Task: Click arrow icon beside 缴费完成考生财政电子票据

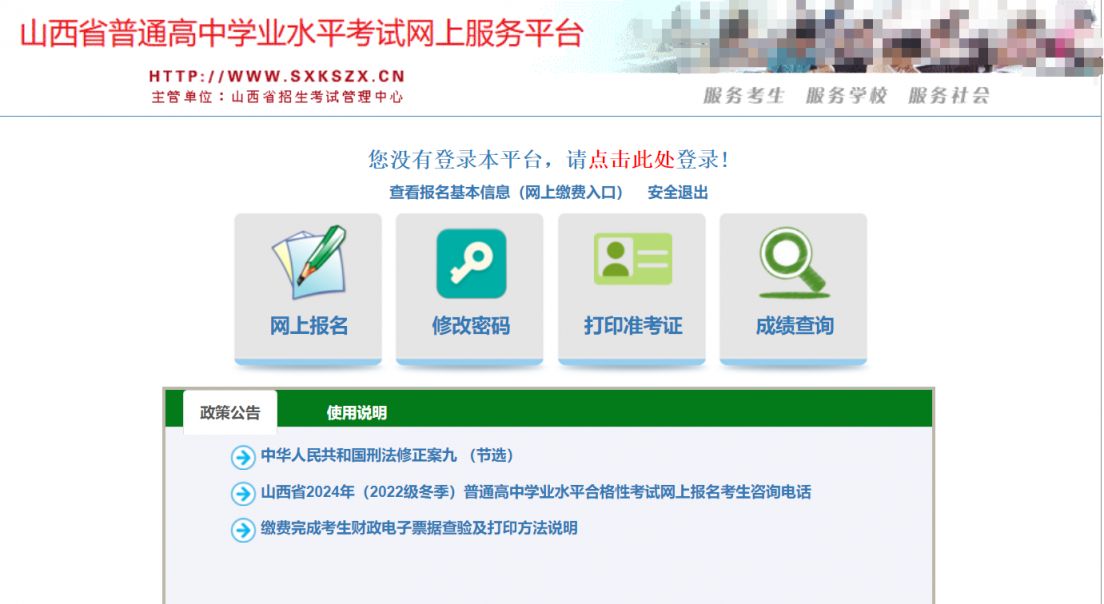Action: point(243,529)
